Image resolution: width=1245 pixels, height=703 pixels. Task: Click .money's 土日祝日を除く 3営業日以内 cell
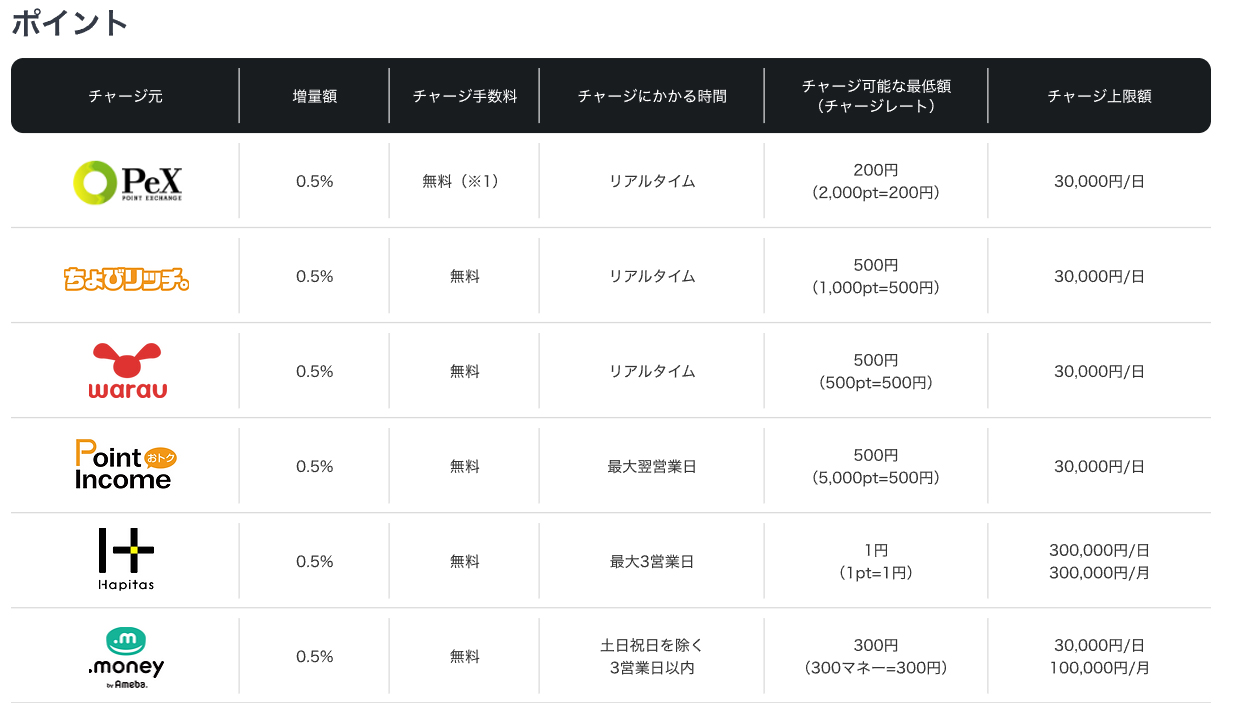[x=652, y=656]
